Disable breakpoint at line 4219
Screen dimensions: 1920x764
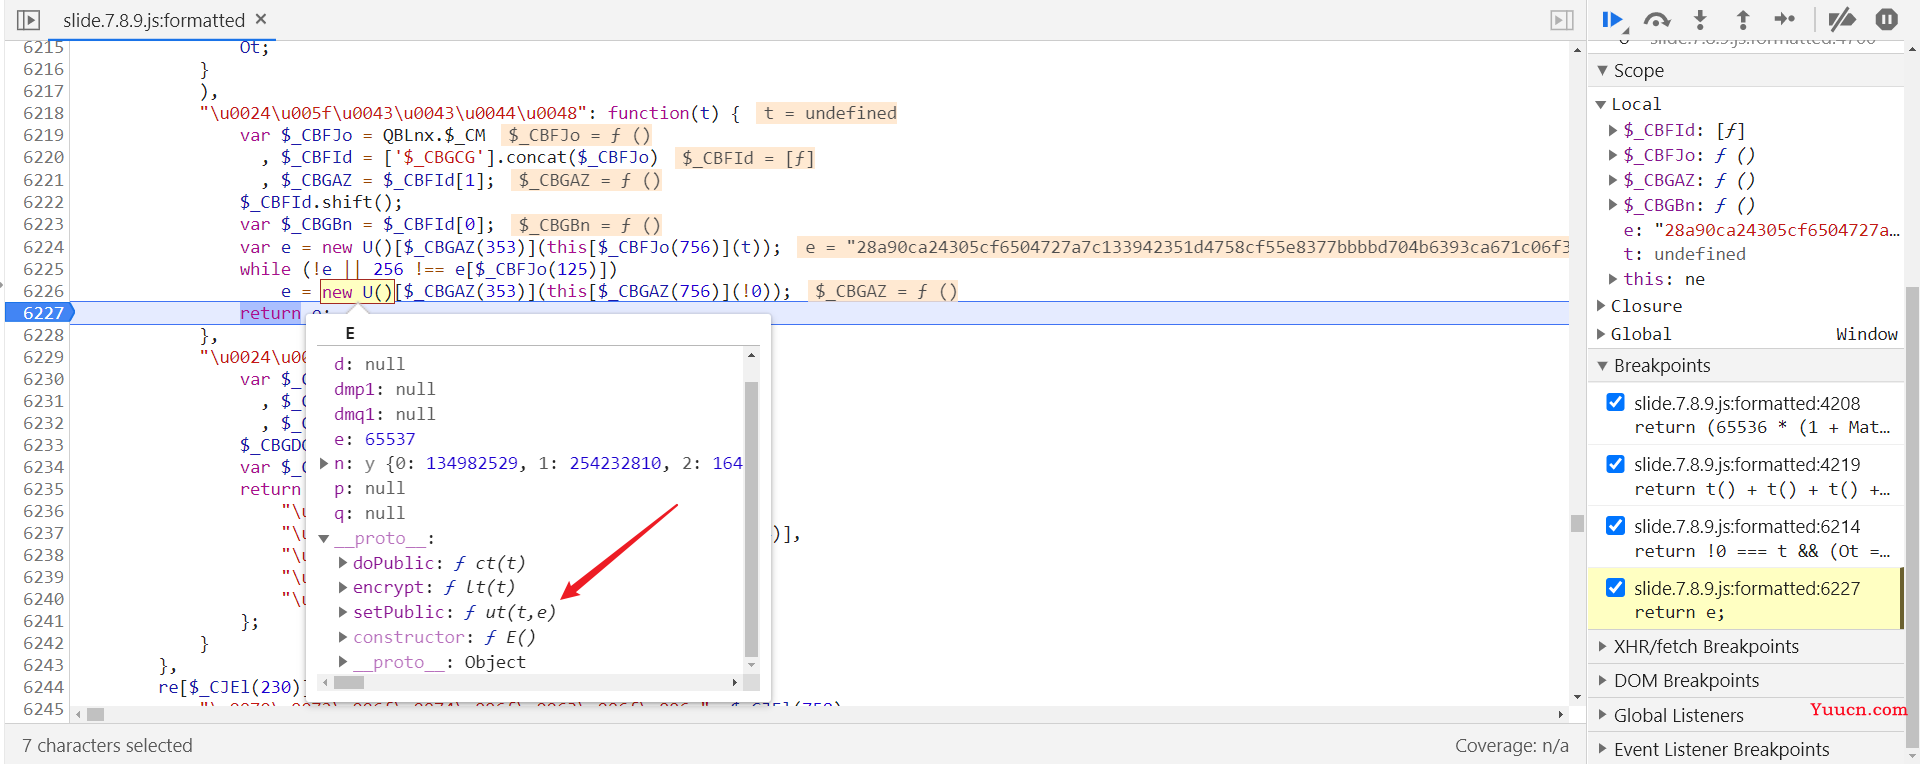pyautogui.click(x=1615, y=464)
